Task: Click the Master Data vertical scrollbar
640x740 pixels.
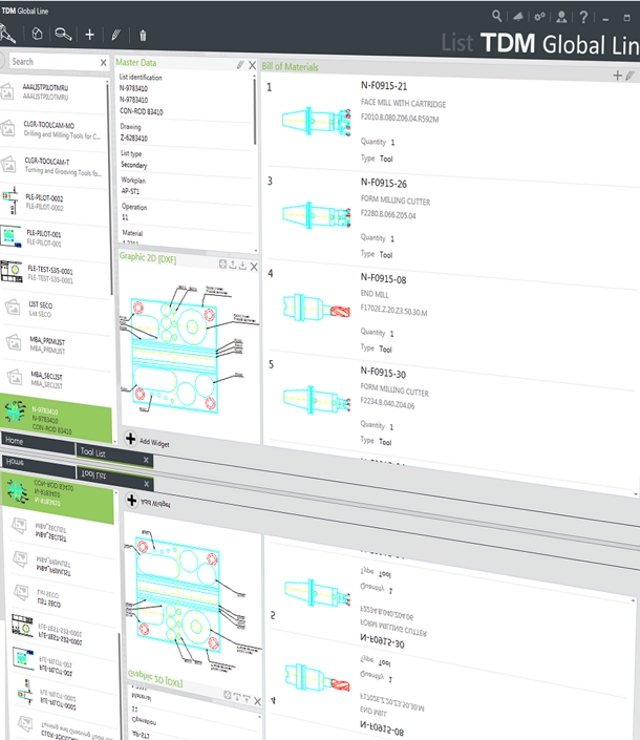Action: pos(255,112)
